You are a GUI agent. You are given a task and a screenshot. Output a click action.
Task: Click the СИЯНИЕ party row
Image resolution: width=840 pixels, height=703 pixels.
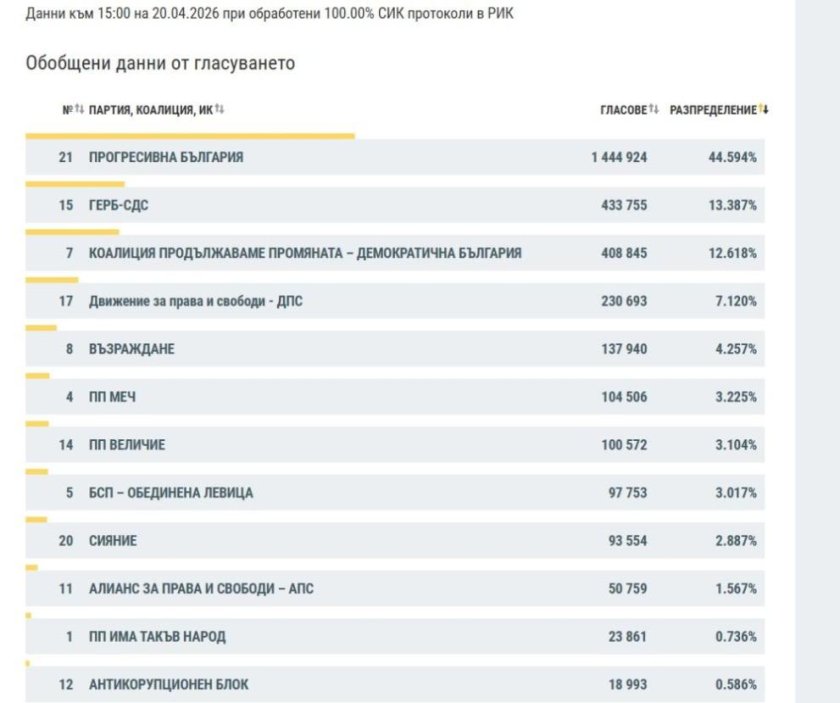pyautogui.click(x=113, y=541)
